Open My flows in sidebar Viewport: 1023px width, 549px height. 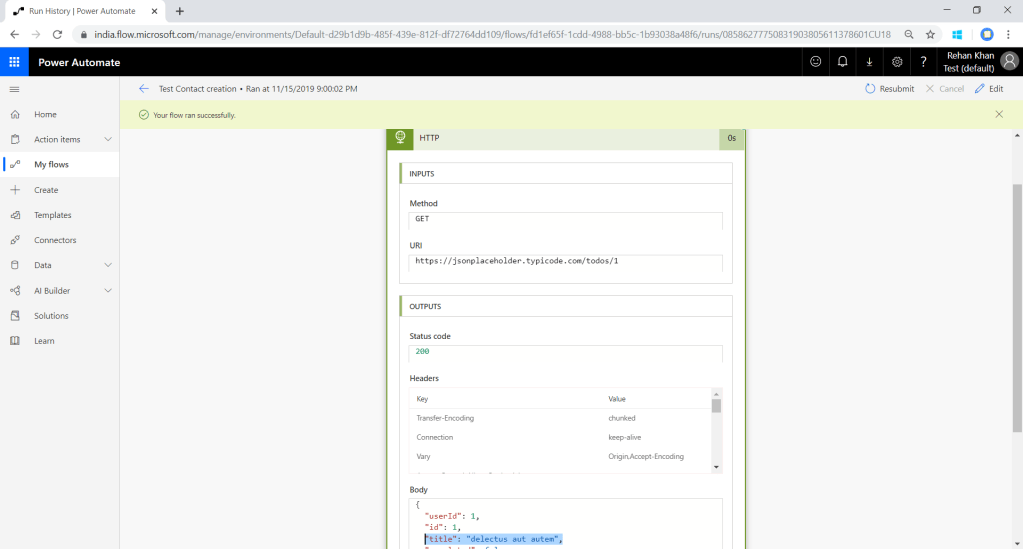(x=51, y=165)
